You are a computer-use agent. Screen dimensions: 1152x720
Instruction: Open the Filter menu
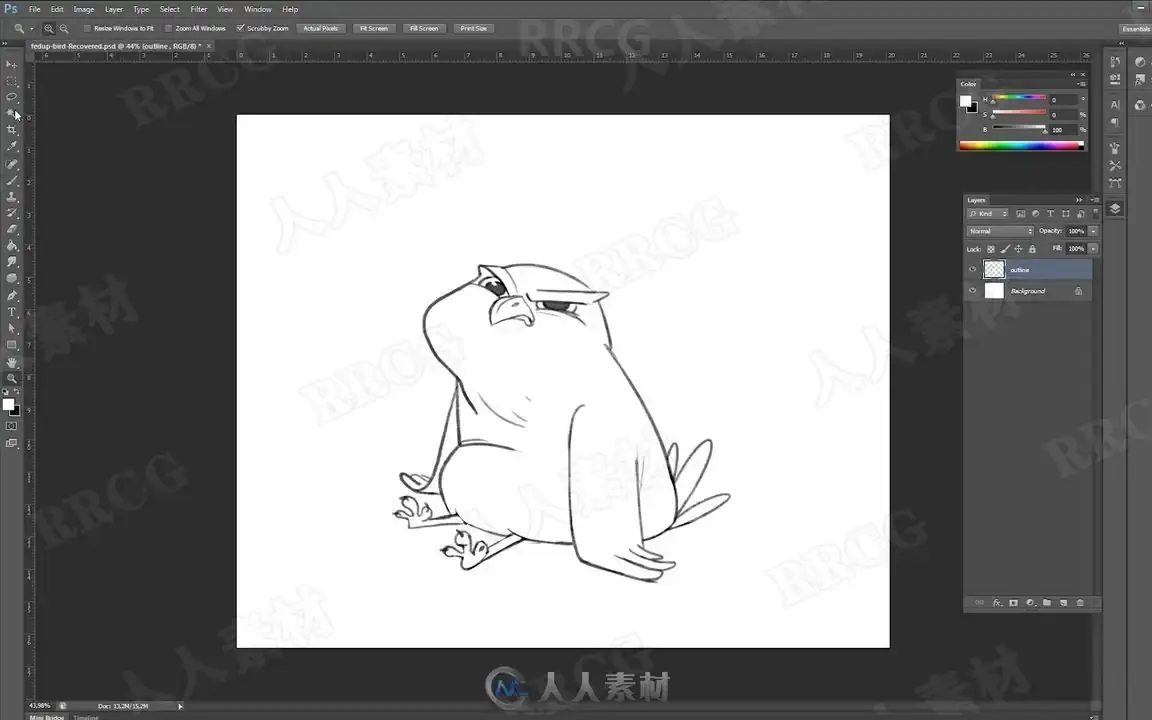(x=198, y=10)
